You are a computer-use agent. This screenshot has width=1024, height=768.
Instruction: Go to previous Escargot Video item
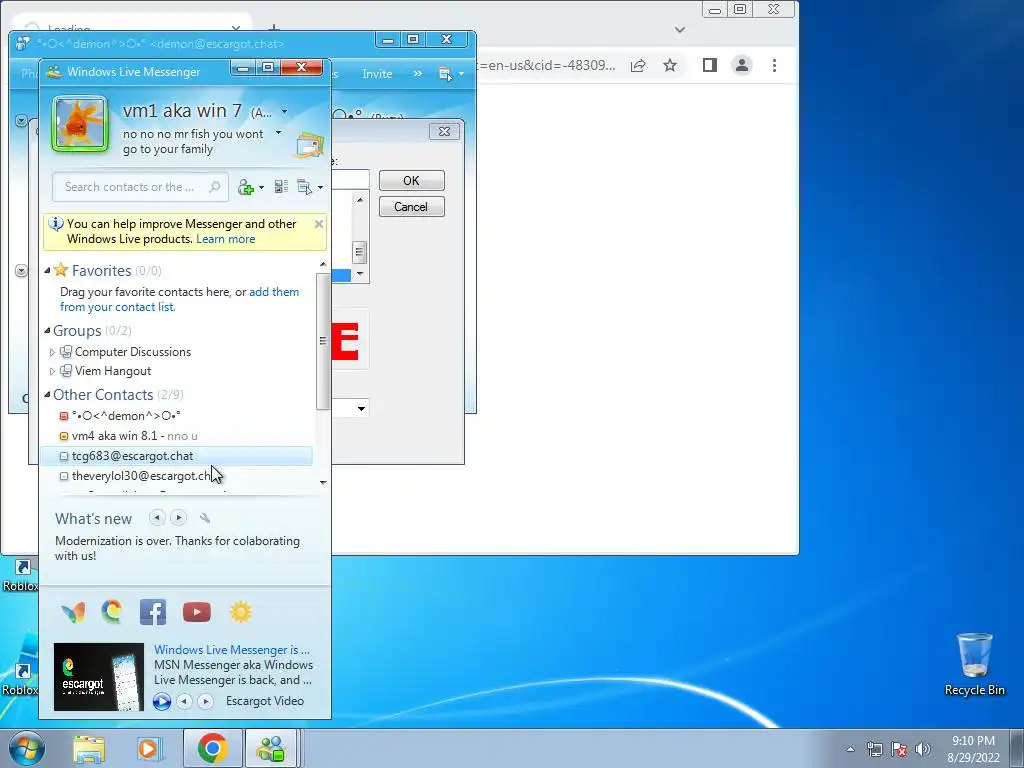pos(185,701)
